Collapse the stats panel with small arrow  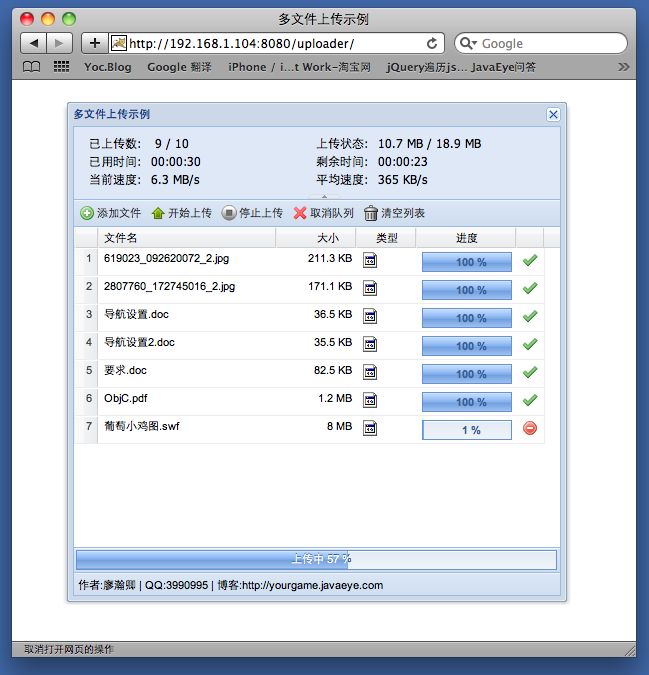(324, 197)
